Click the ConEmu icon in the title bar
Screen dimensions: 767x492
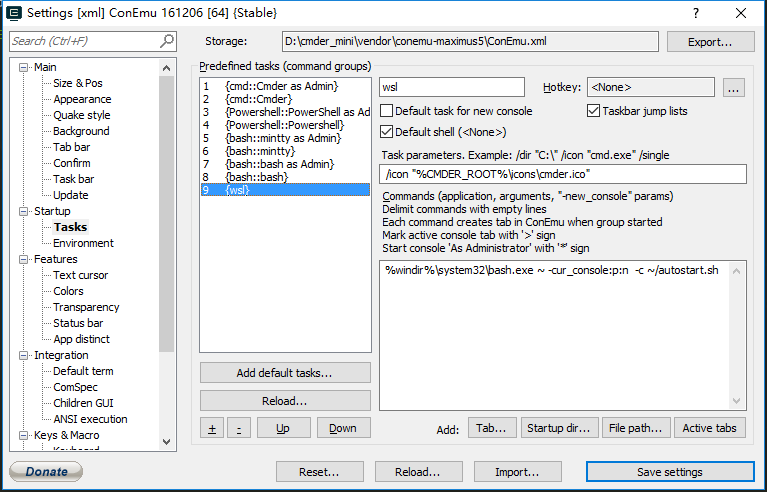coord(13,13)
